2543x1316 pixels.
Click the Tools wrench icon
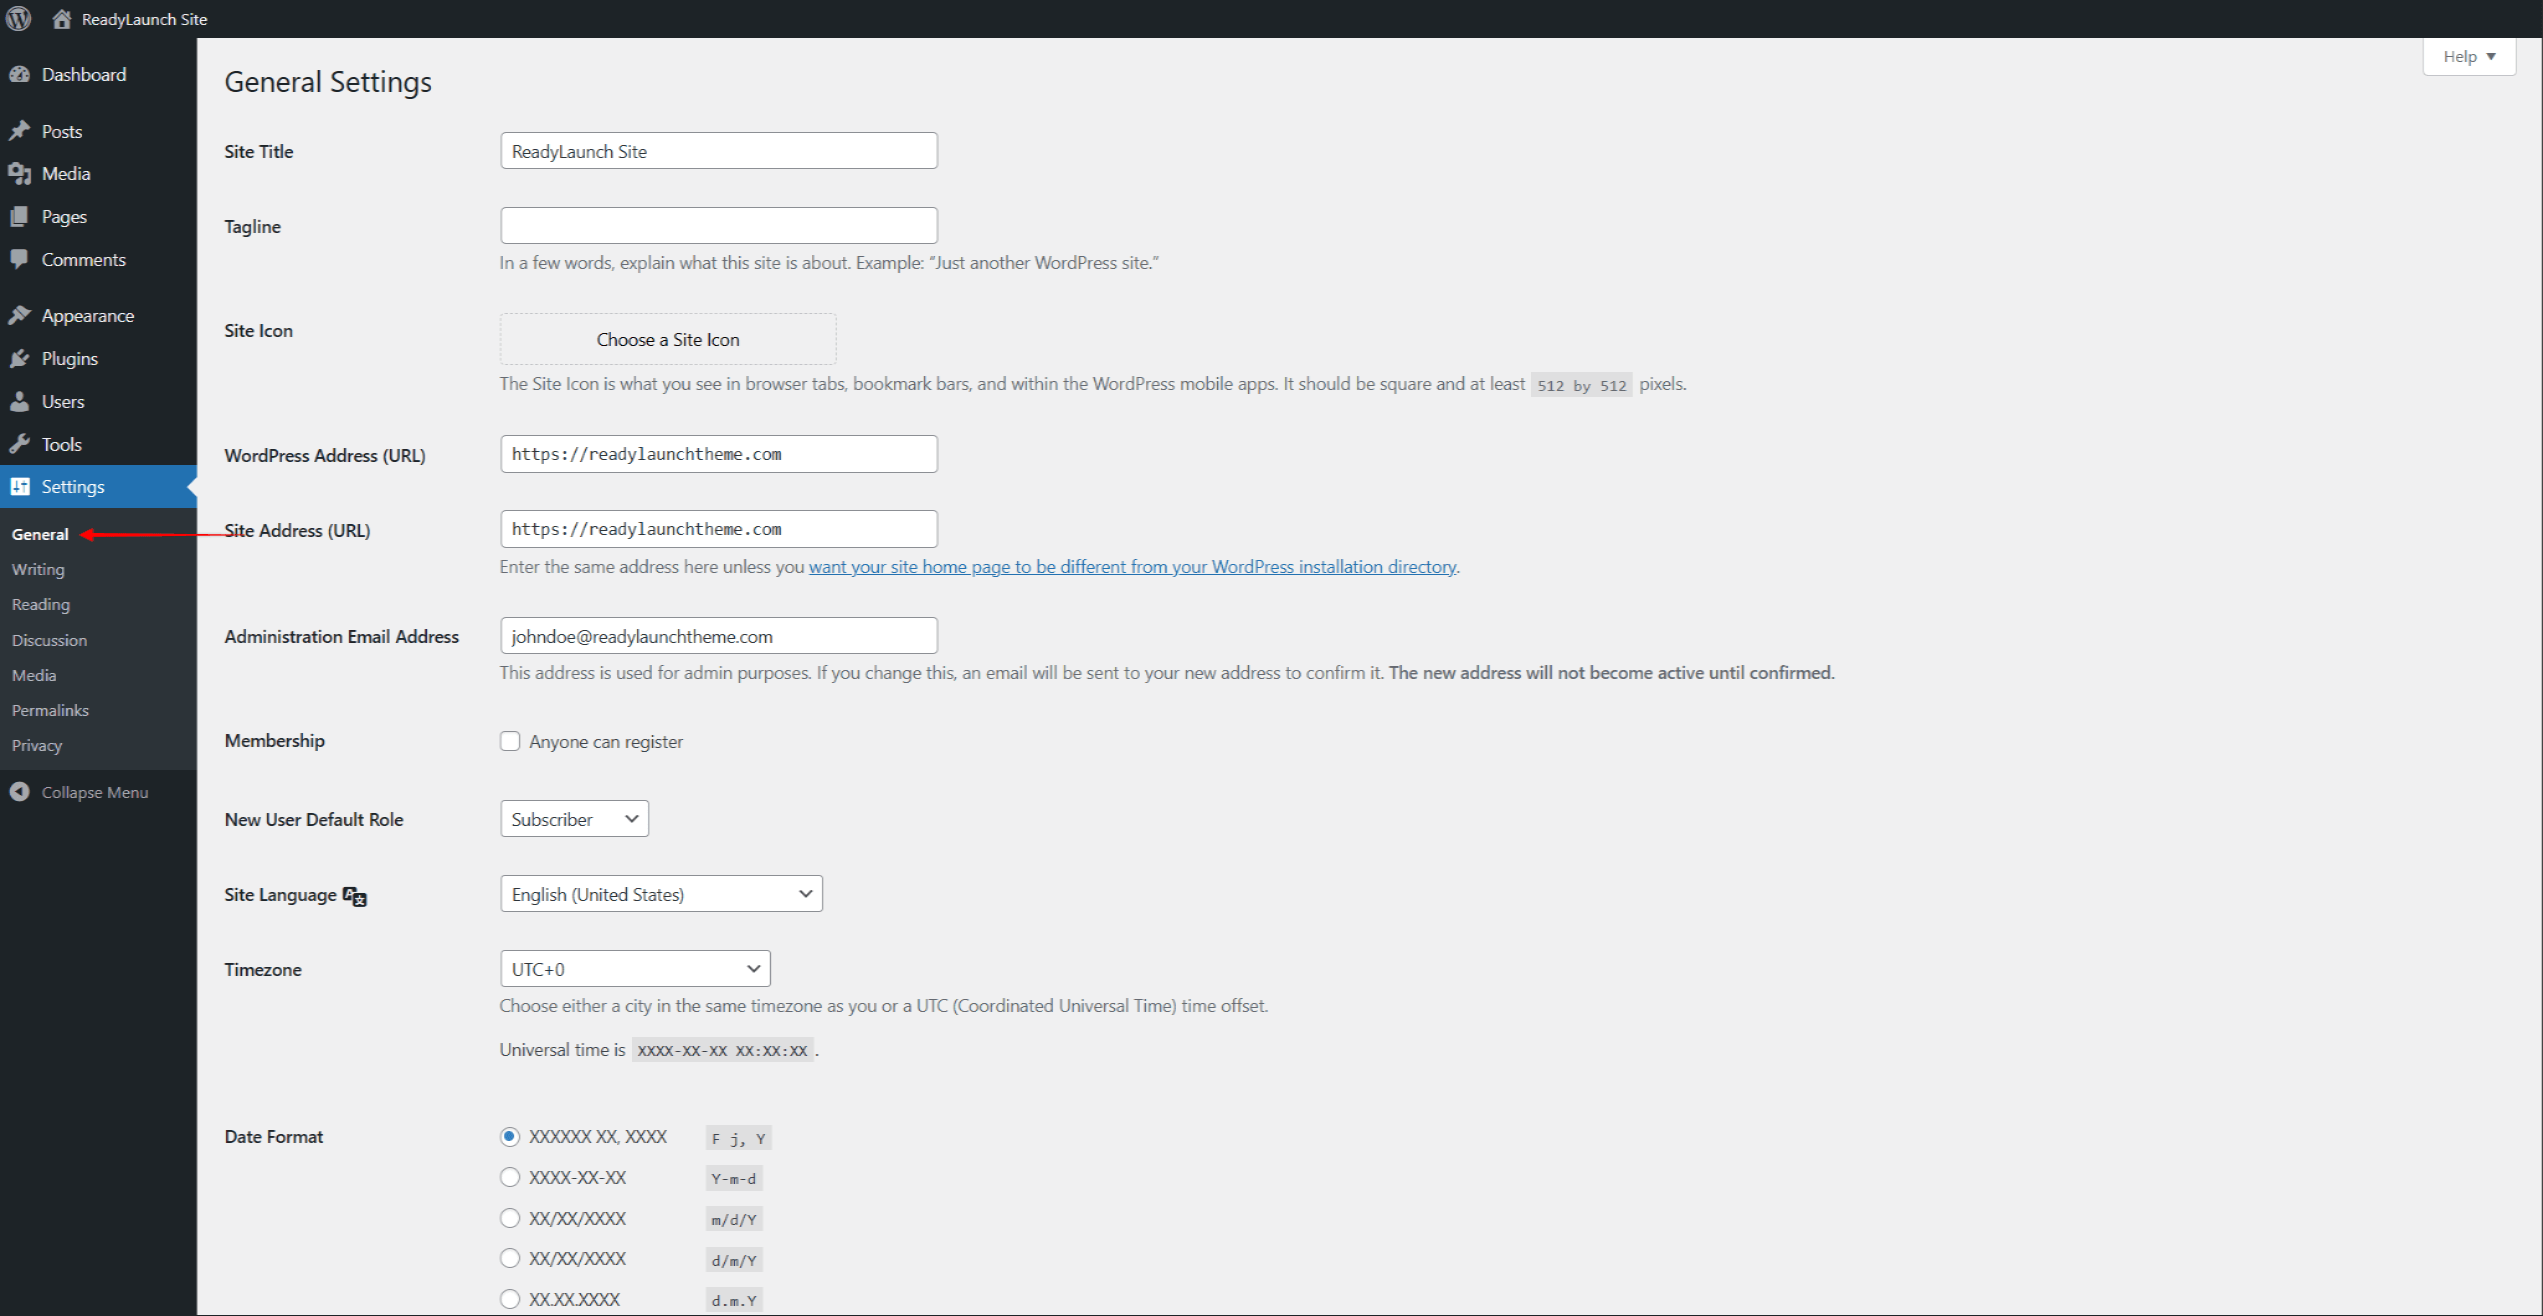click(x=20, y=444)
